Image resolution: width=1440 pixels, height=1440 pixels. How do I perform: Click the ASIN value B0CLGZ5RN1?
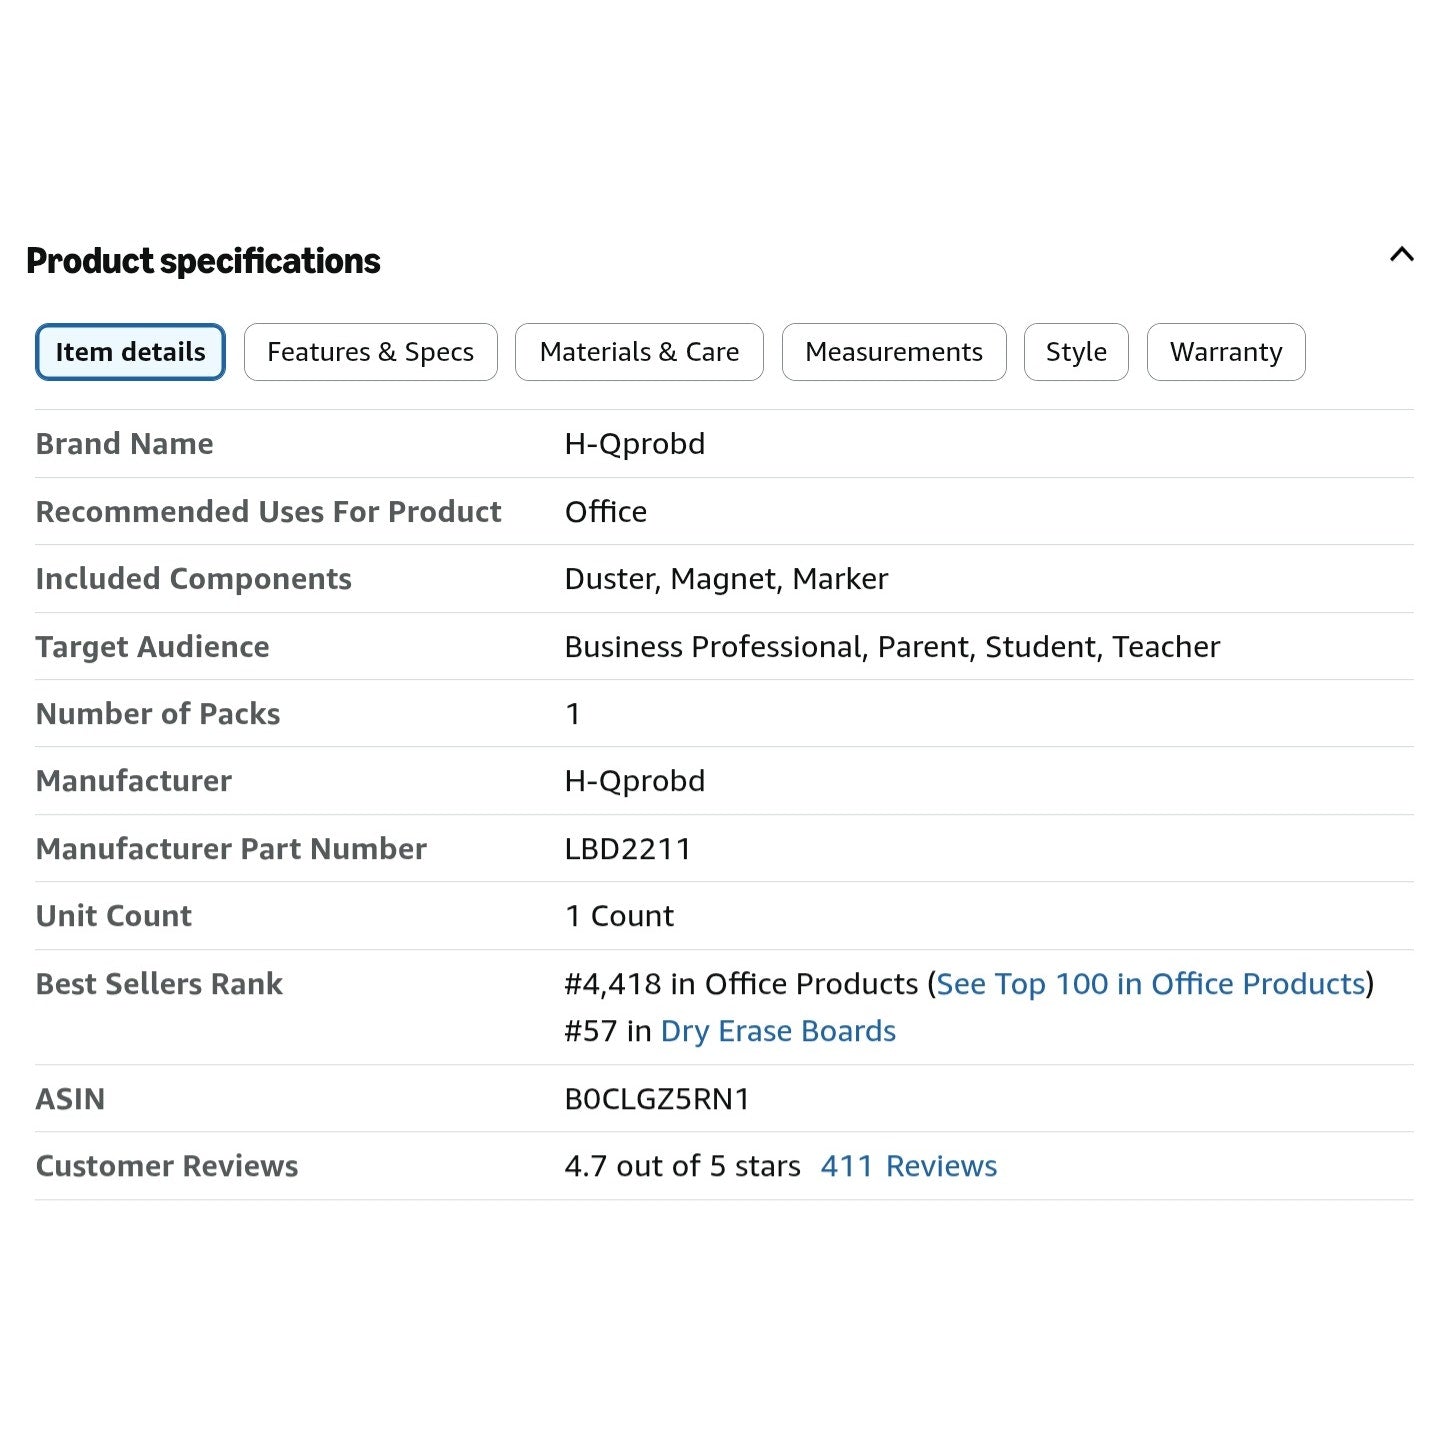[x=657, y=1099]
